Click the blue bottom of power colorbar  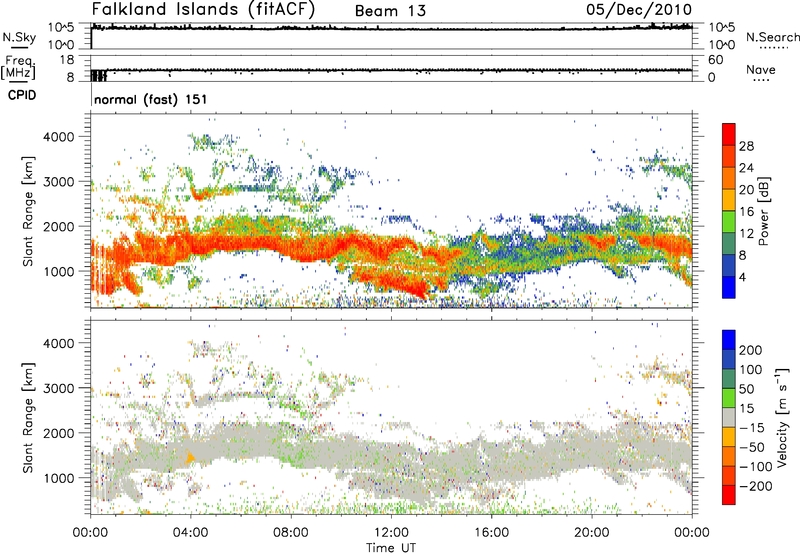pyautogui.click(x=729, y=287)
